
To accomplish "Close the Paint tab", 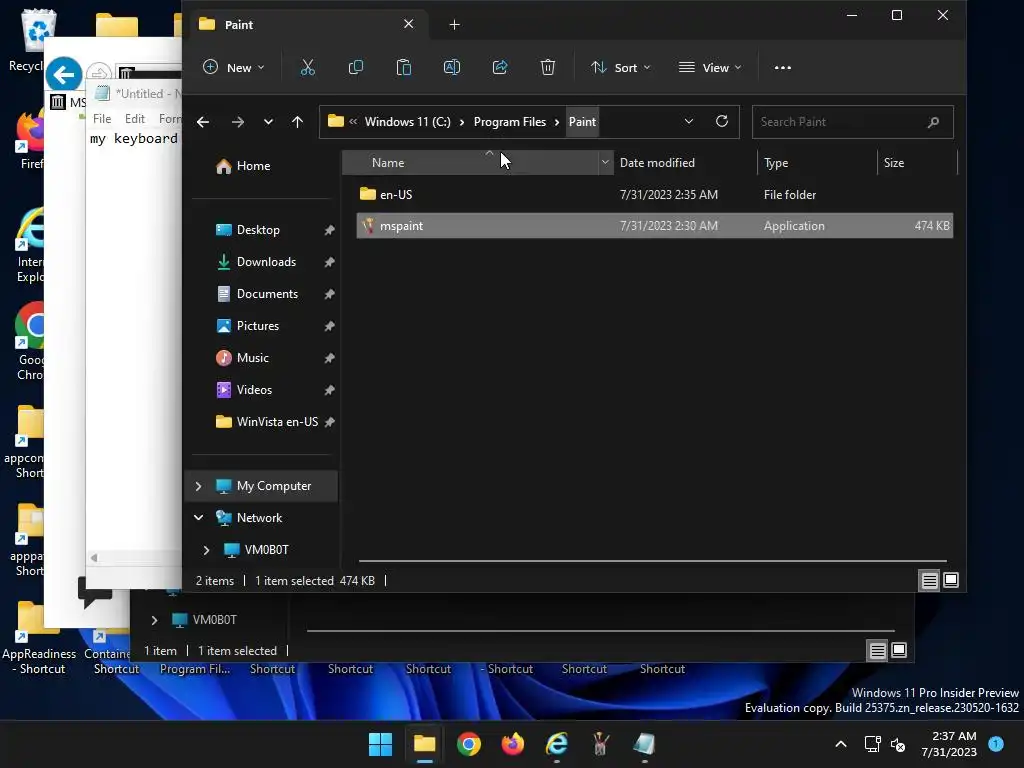I will 409,24.
